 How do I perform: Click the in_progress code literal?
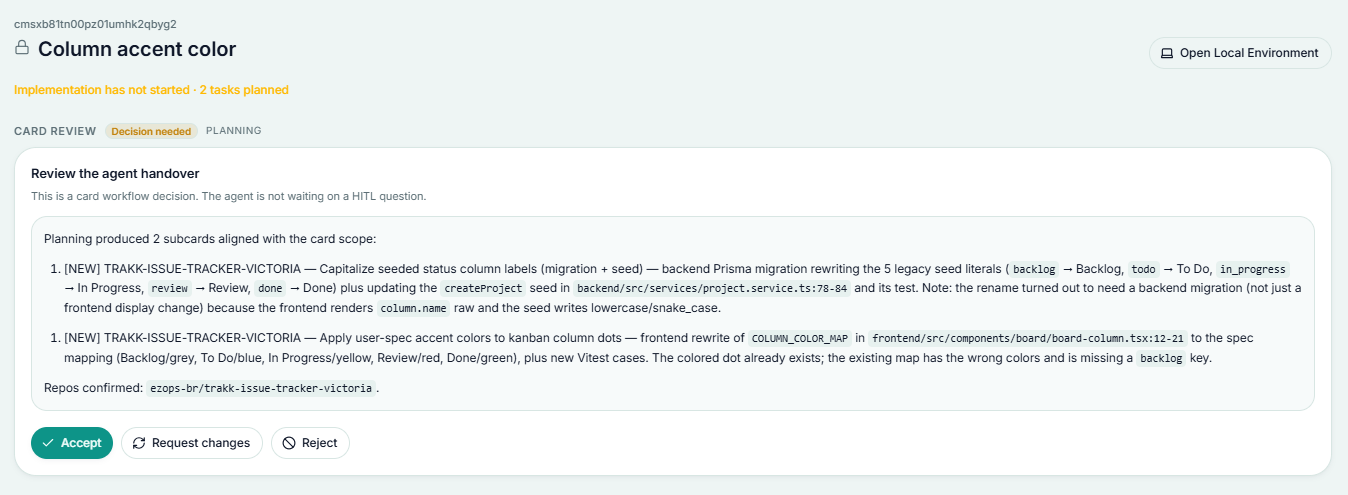pyautogui.click(x=1253, y=270)
